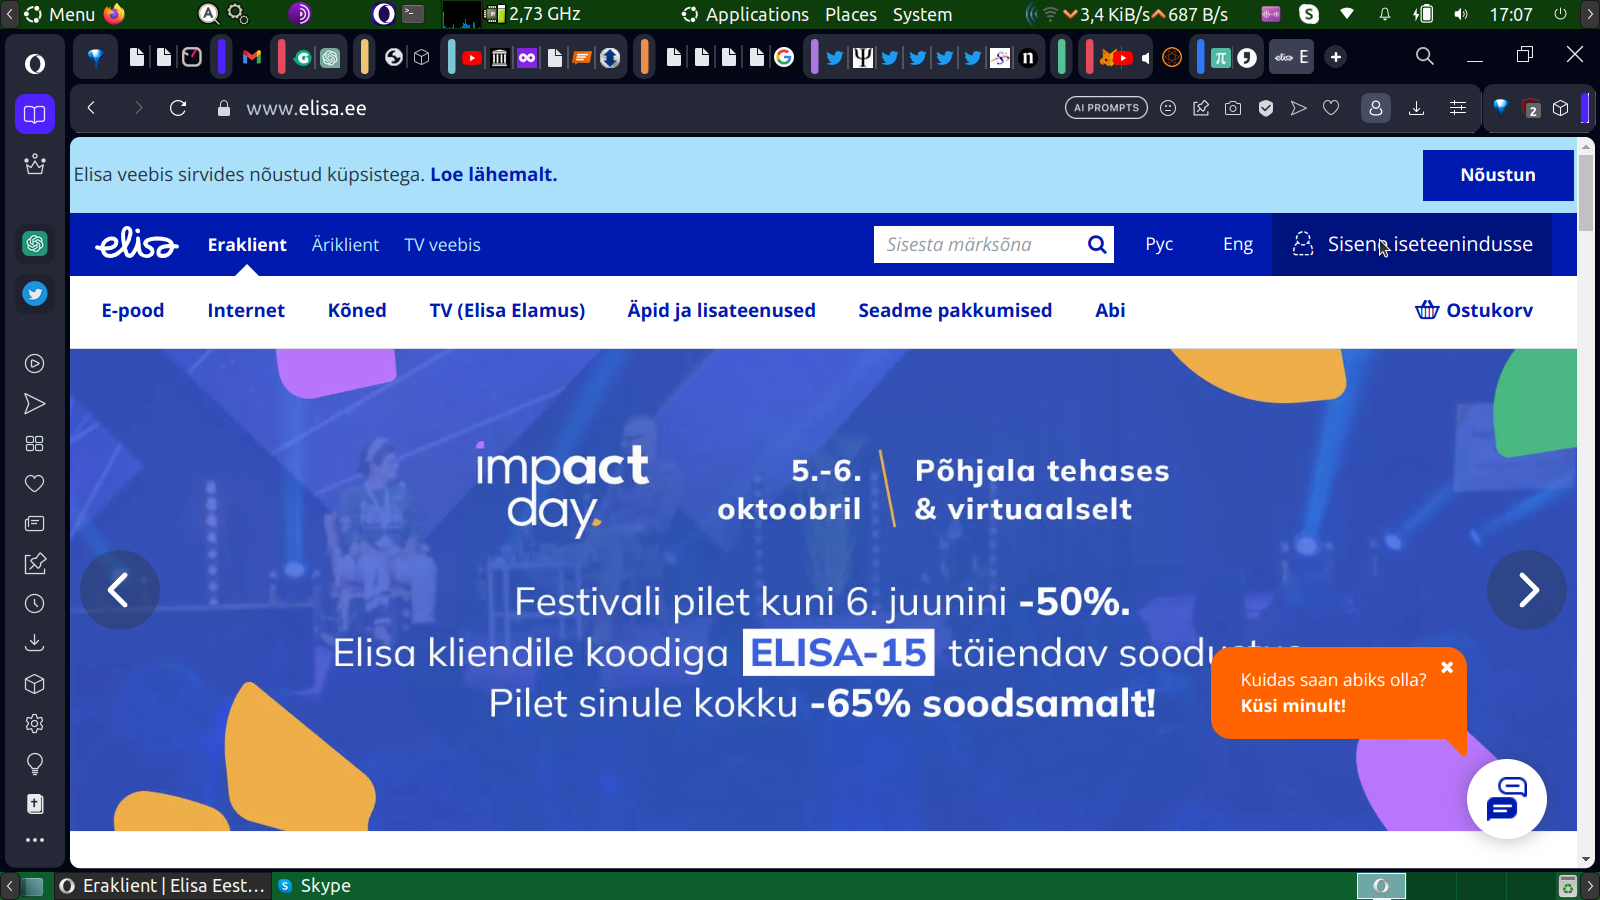The width and height of the screenshot is (1600, 900).
Task: Switch to the Gmail tab
Action: coord(252,57)
